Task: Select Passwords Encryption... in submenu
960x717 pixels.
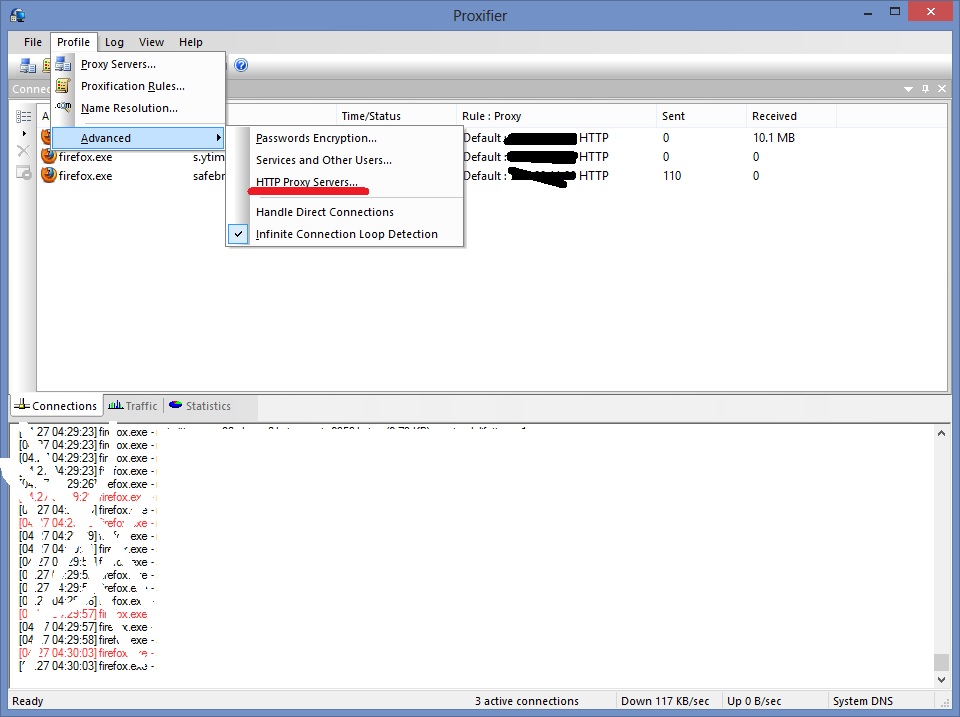Action: click(x=345, y=138)
